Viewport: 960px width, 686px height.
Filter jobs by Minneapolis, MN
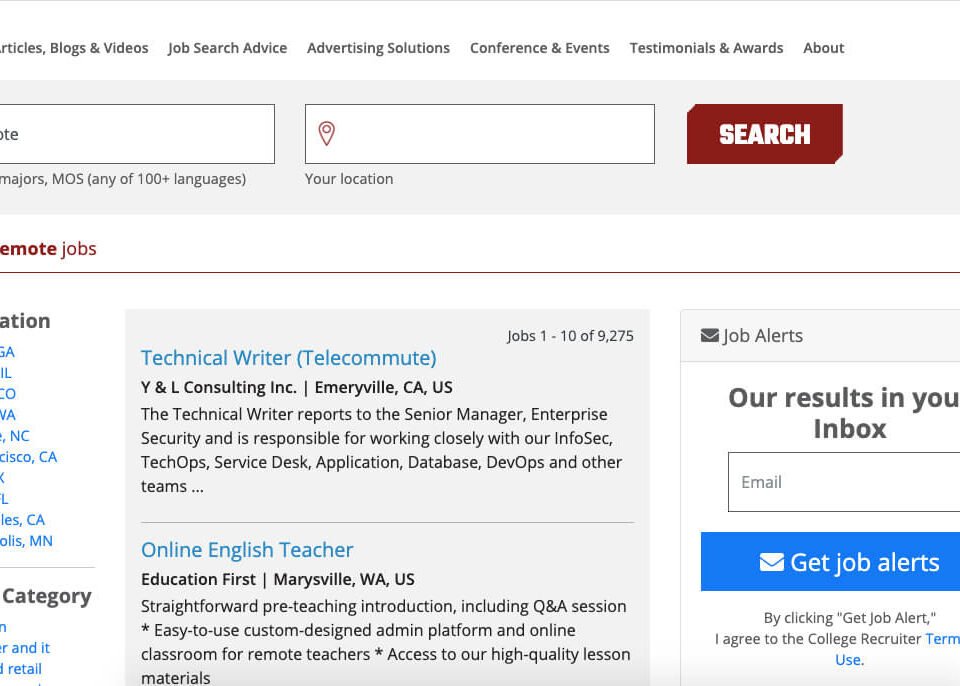point(27,540)
